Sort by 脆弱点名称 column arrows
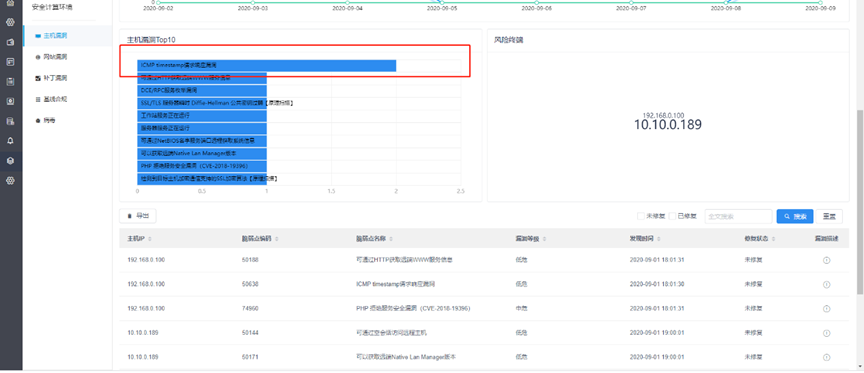The image size is (864, 373). click(x=391, y=239)
